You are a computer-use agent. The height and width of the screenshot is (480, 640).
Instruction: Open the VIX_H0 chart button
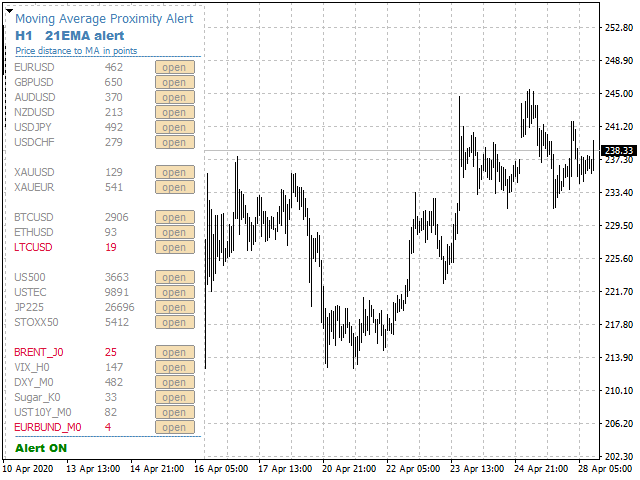175,367
